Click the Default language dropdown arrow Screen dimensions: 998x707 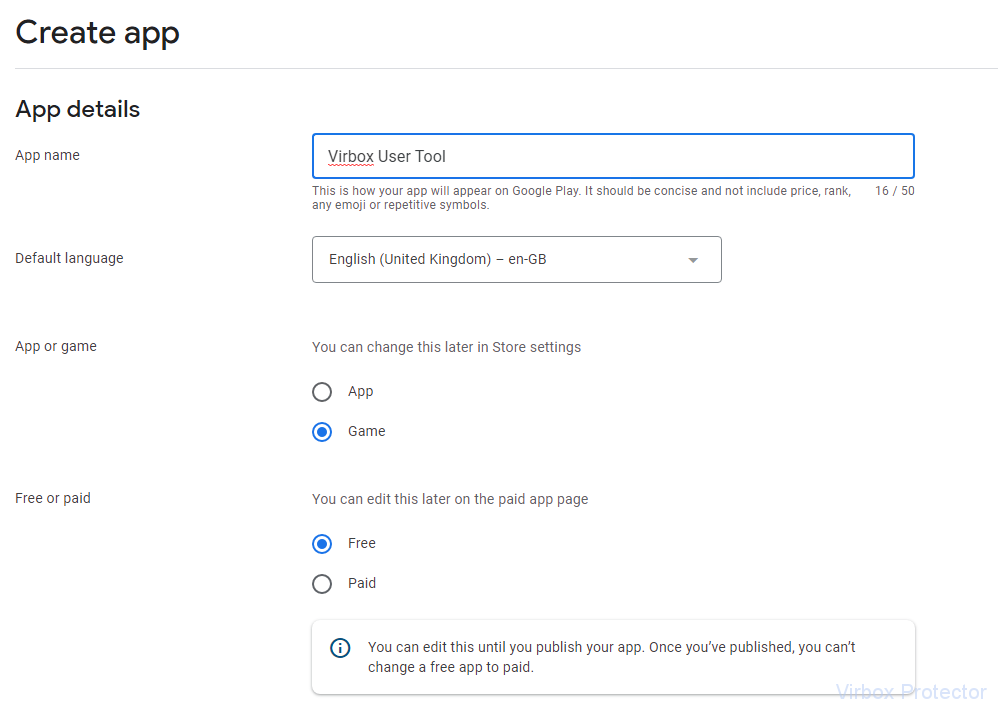pyautogui.click(x=693, y=260)
